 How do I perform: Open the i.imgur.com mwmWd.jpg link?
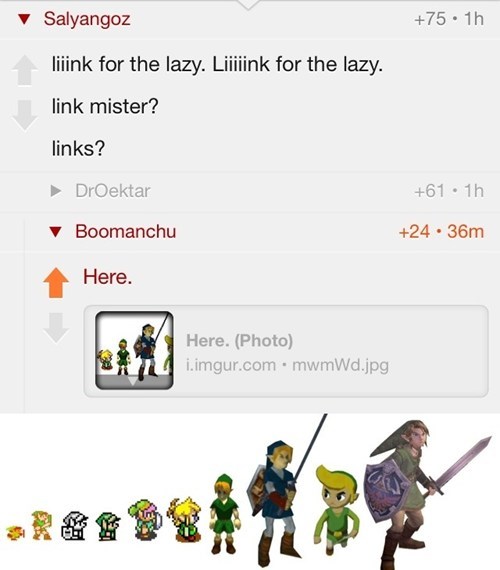[287, 365]
